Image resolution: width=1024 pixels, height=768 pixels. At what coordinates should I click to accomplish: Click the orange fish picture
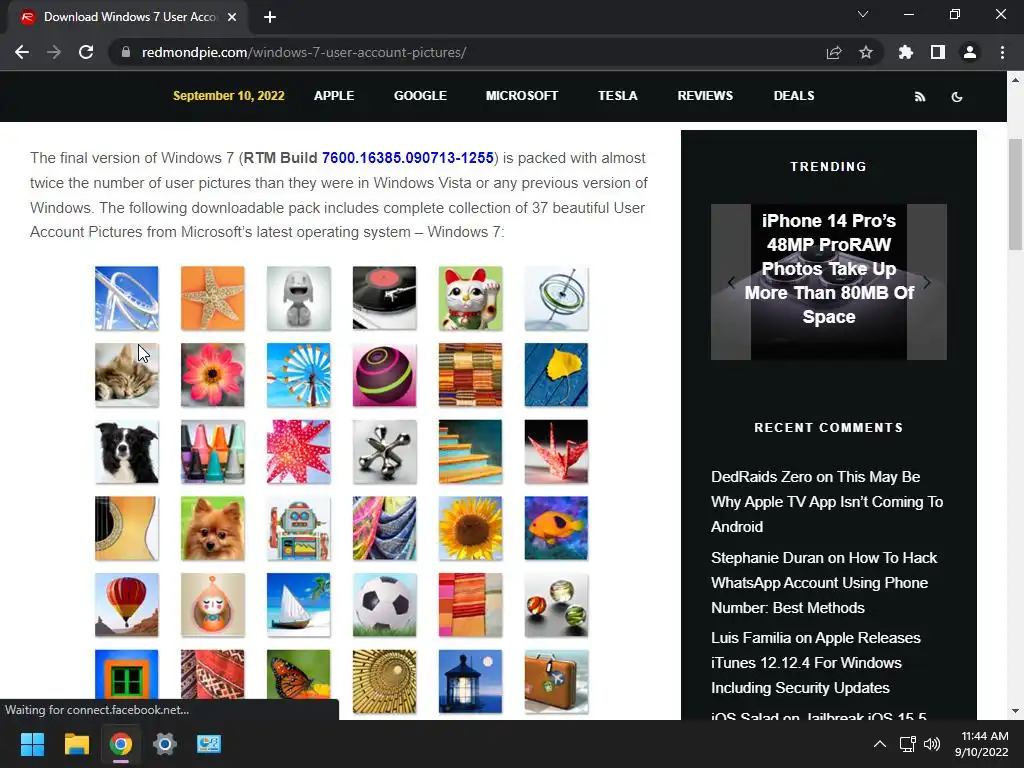tap(556, 528)
